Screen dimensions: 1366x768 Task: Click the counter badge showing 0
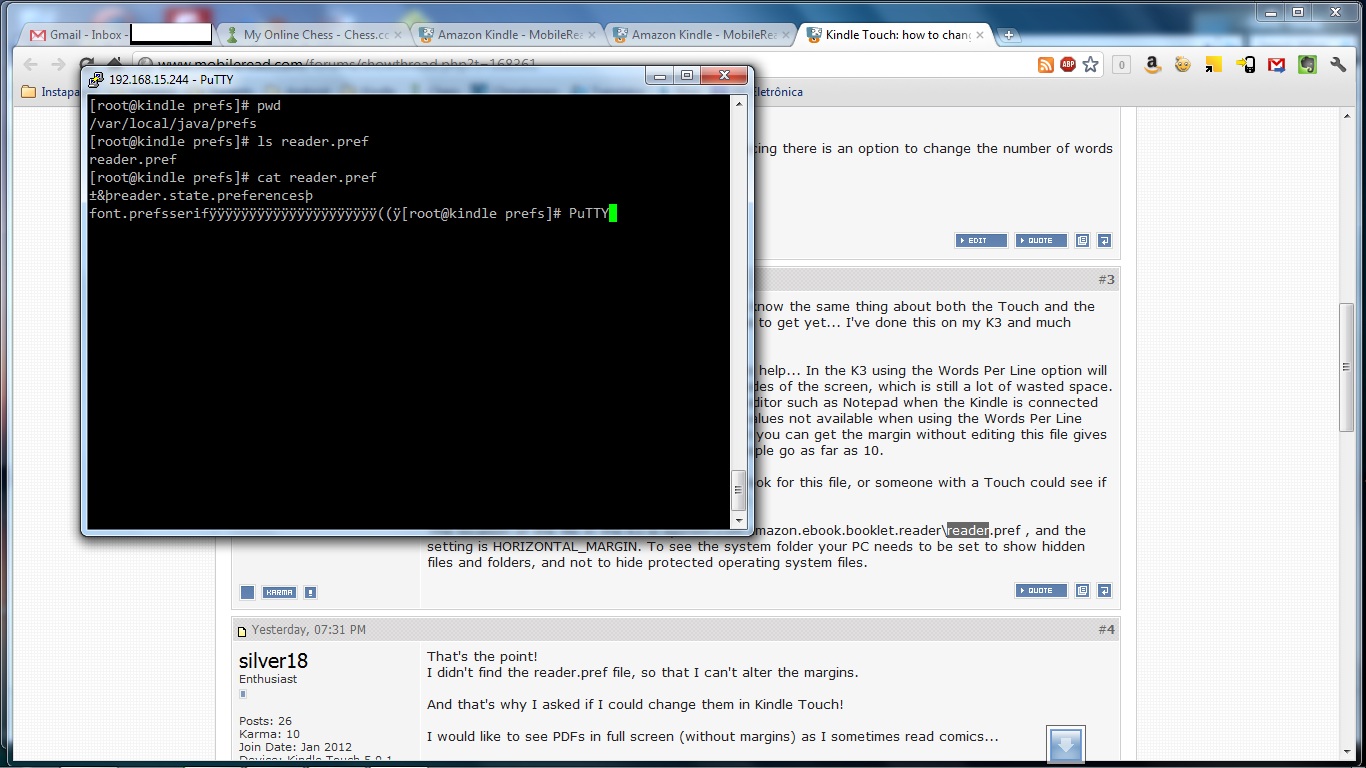coord(1121,65)
